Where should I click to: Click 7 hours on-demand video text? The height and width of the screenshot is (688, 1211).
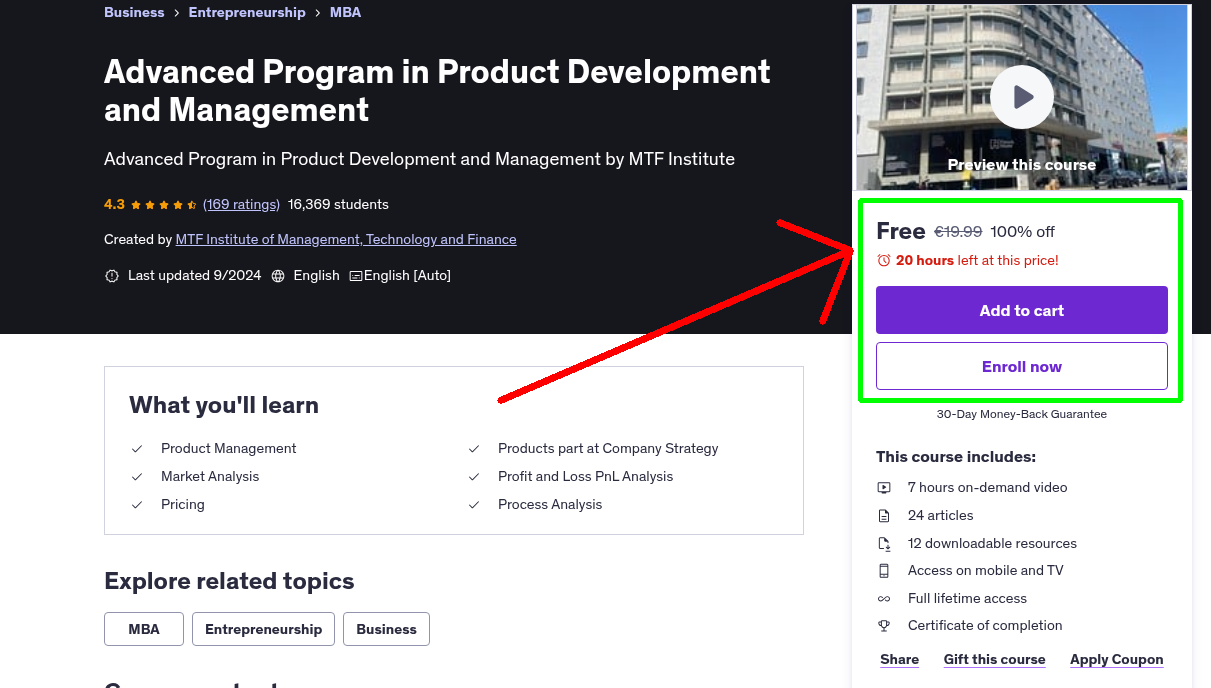(988, 488)
